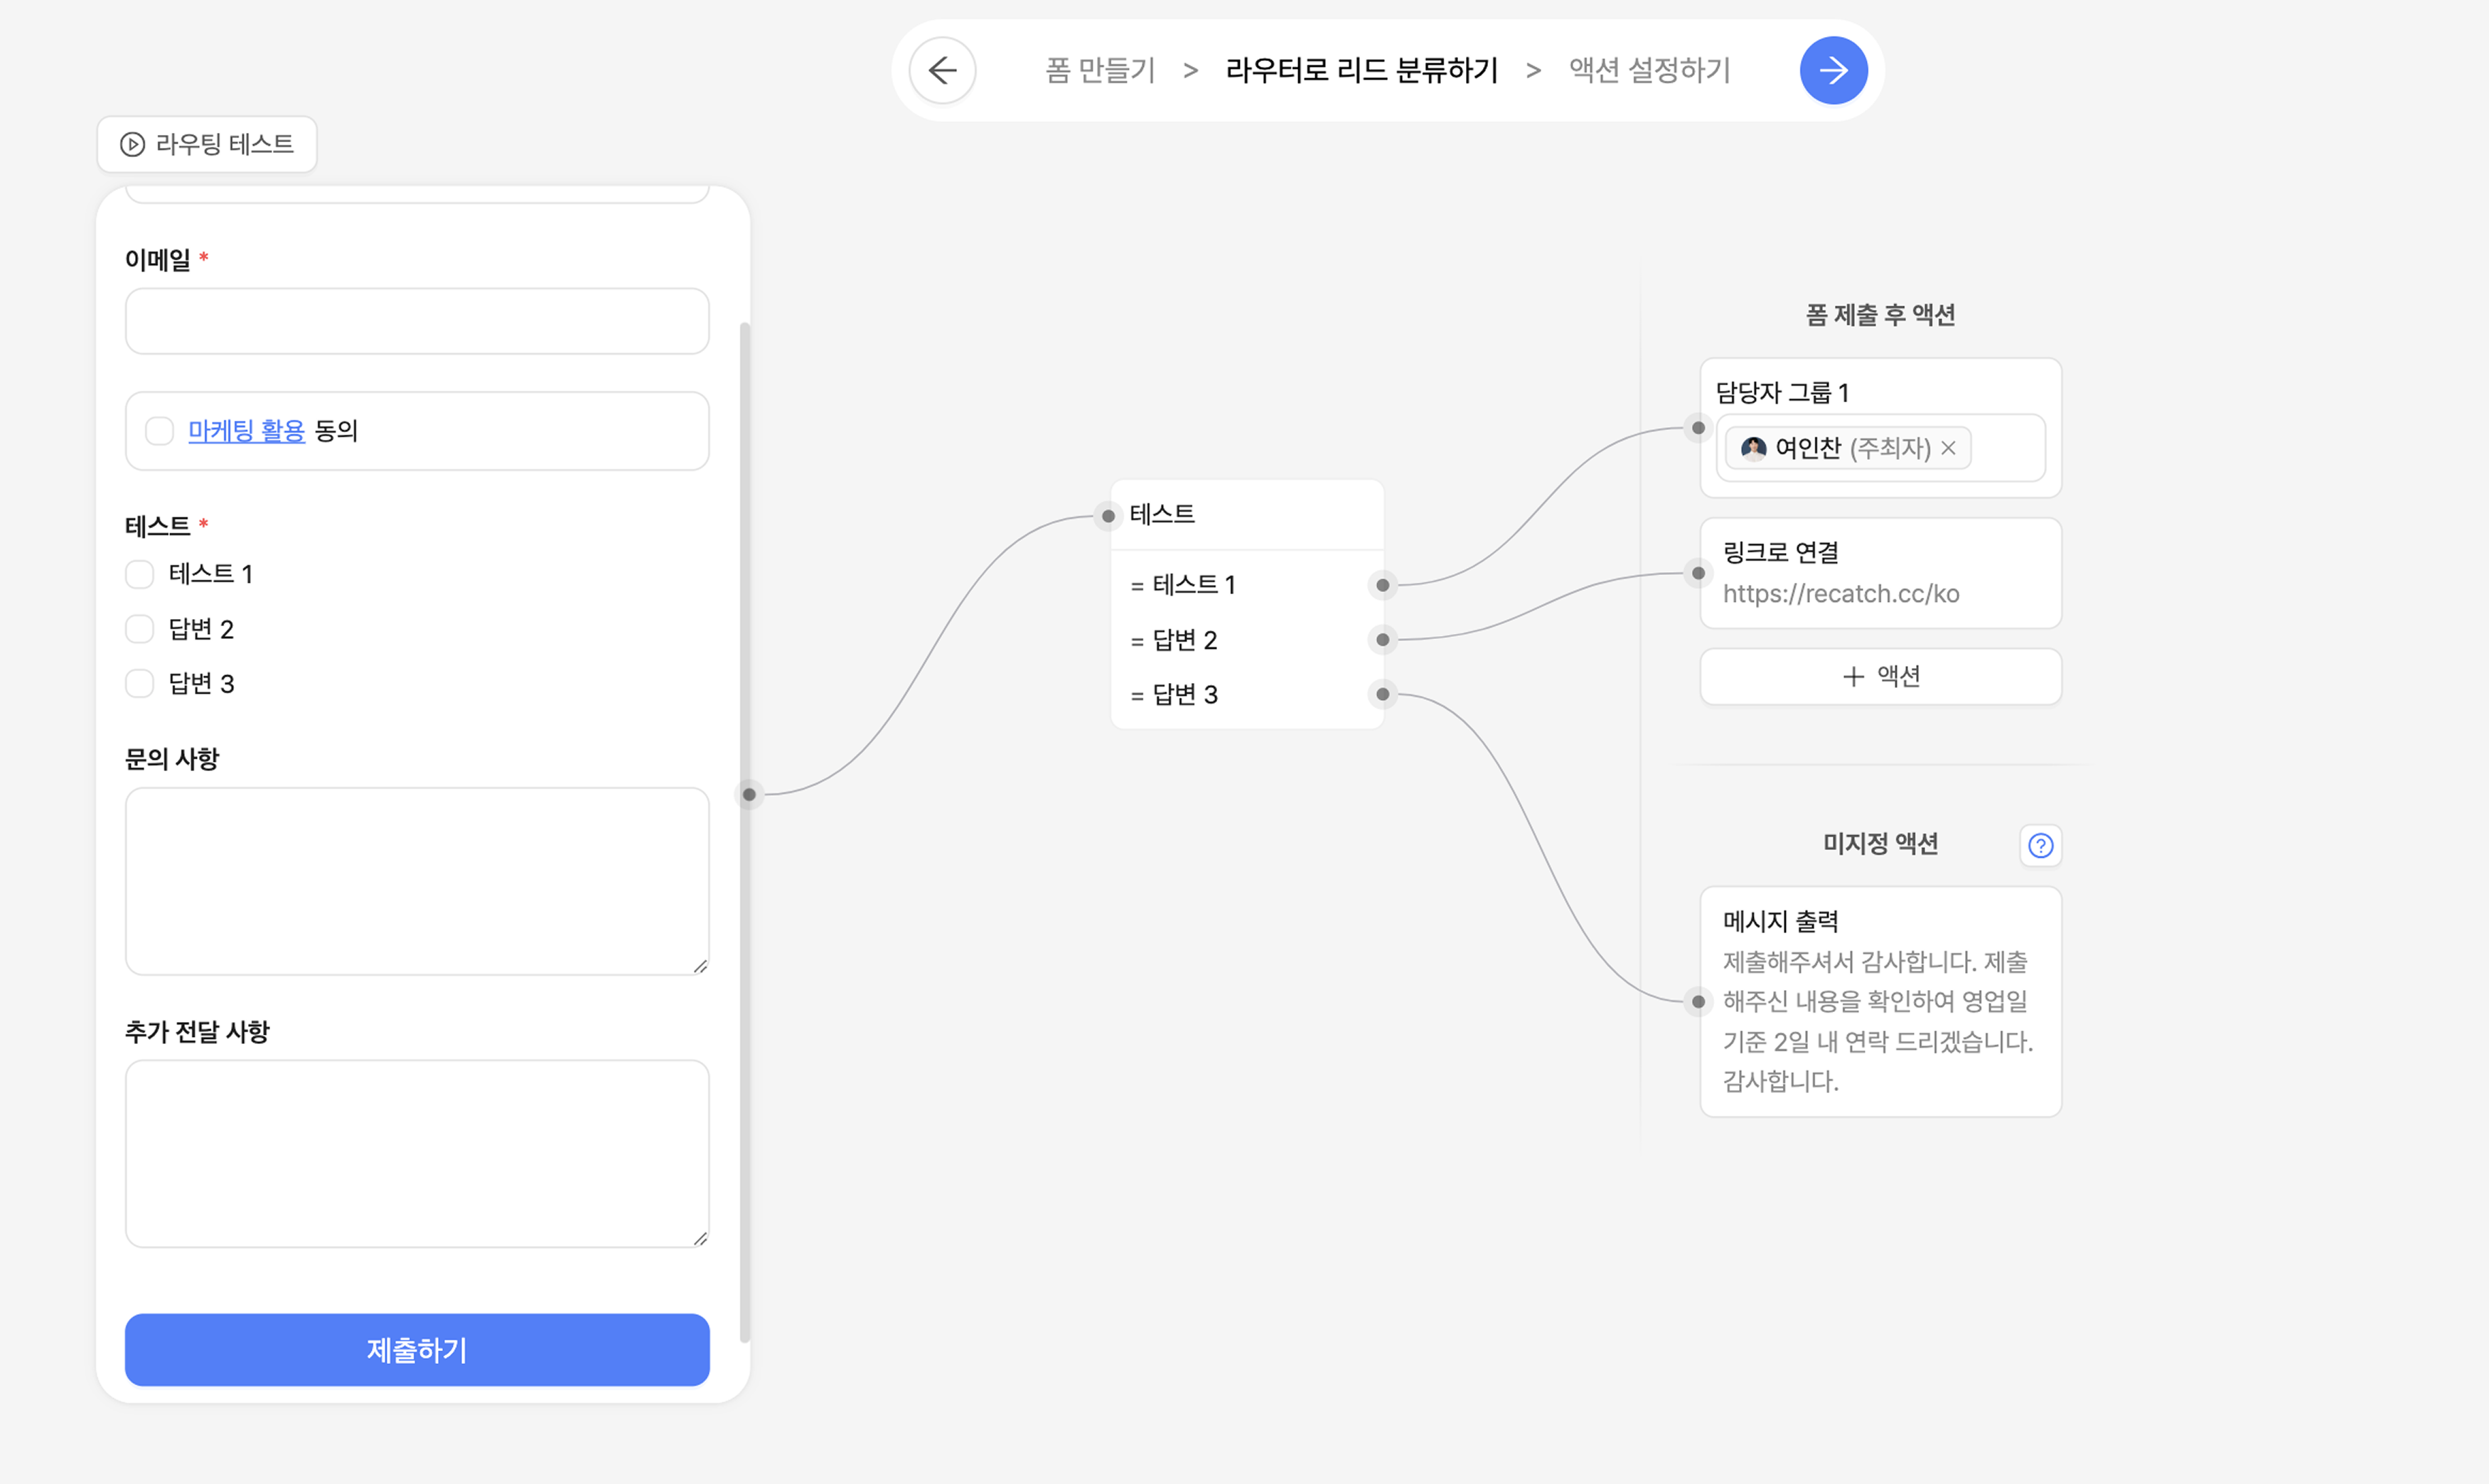Click the 테스트 router node input connector dot
Screen dimensions: 2489x1484
pyautogui.click(x=1108, y=516)
